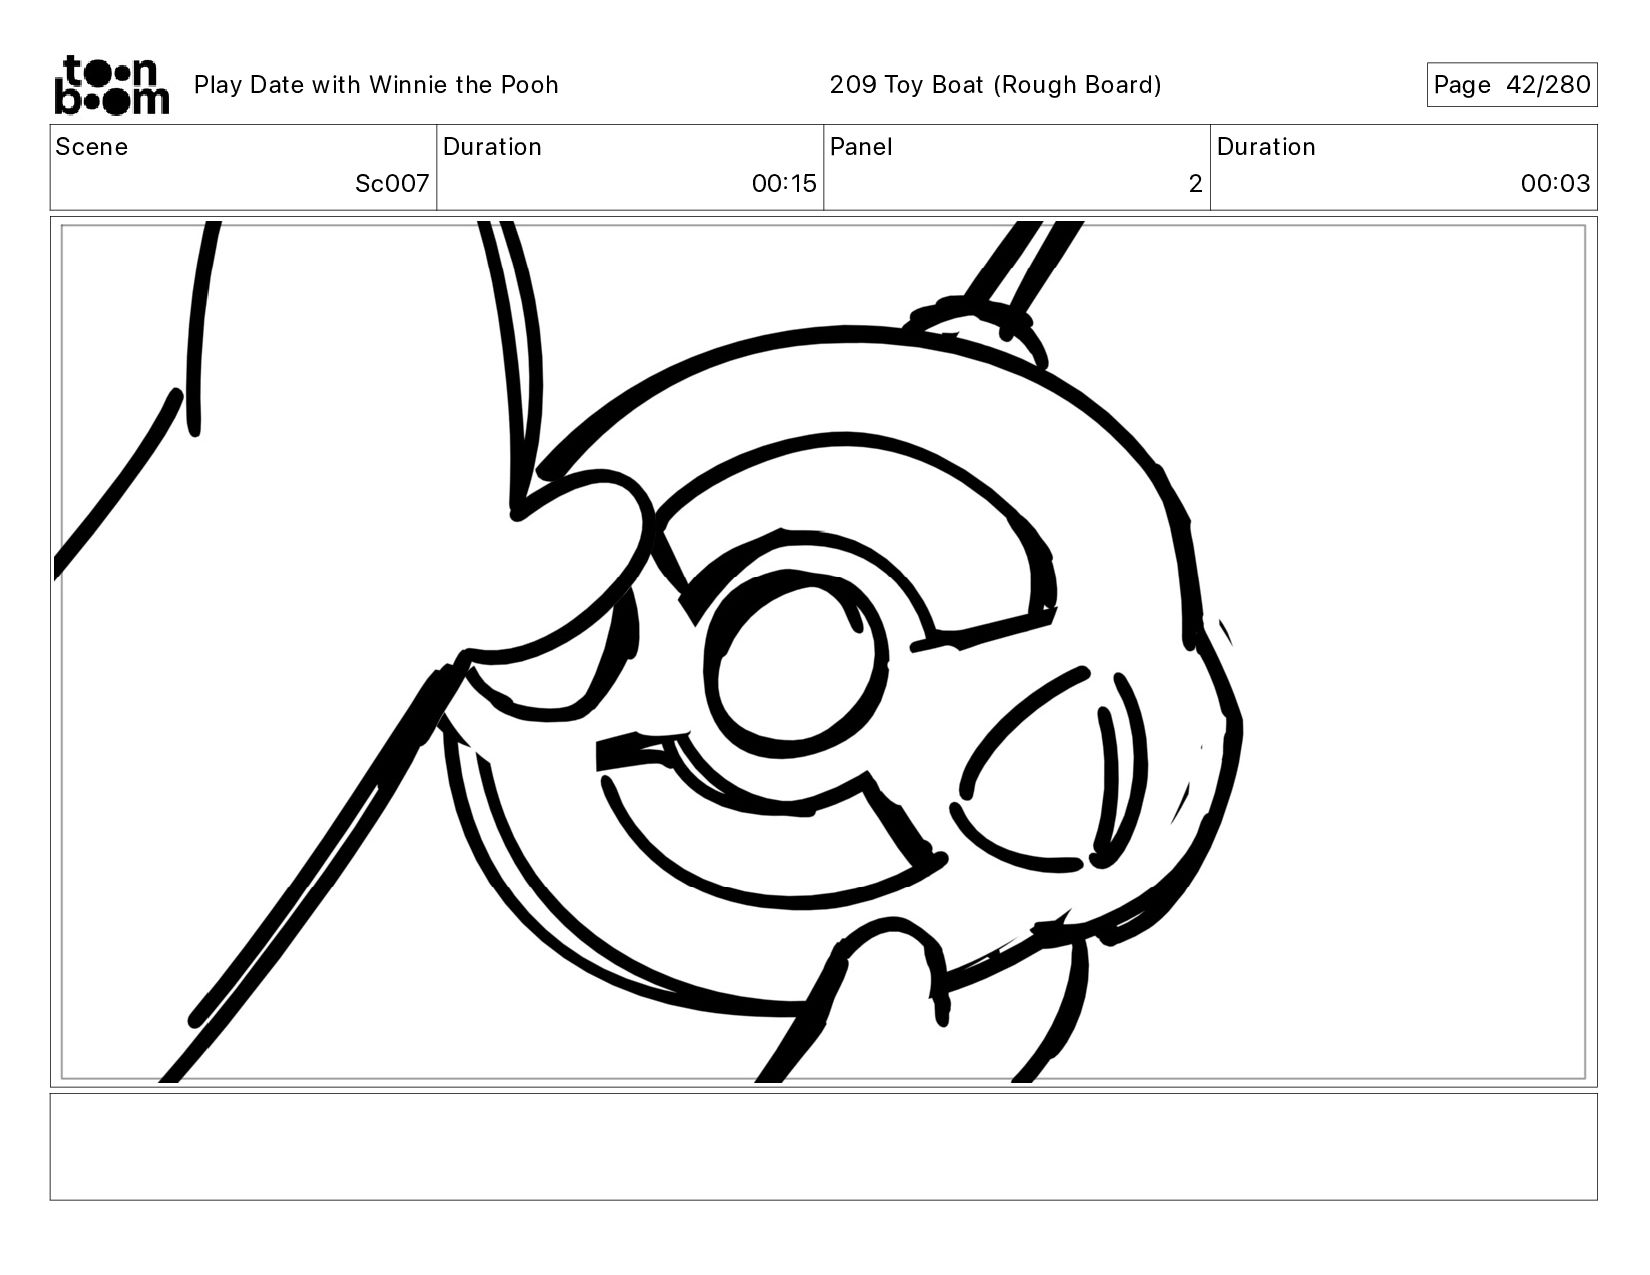
Task: Click the 'Panel' column label
Action: click(861, 147)
